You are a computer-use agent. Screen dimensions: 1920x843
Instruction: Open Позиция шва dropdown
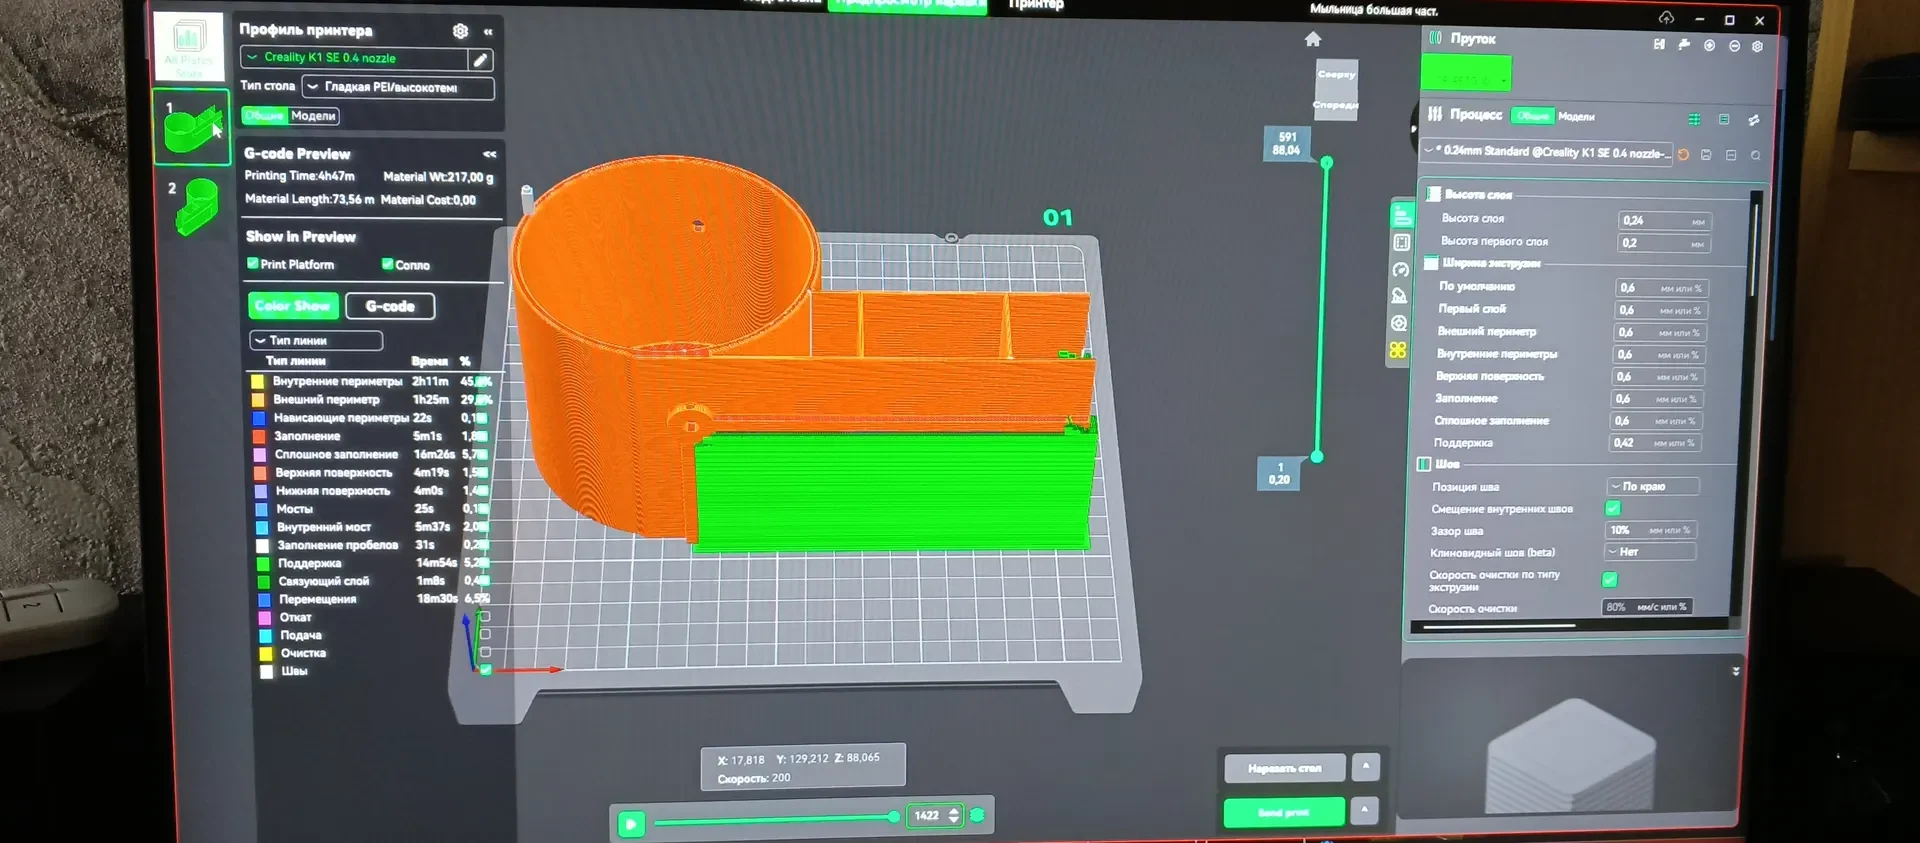(1652, 486)
